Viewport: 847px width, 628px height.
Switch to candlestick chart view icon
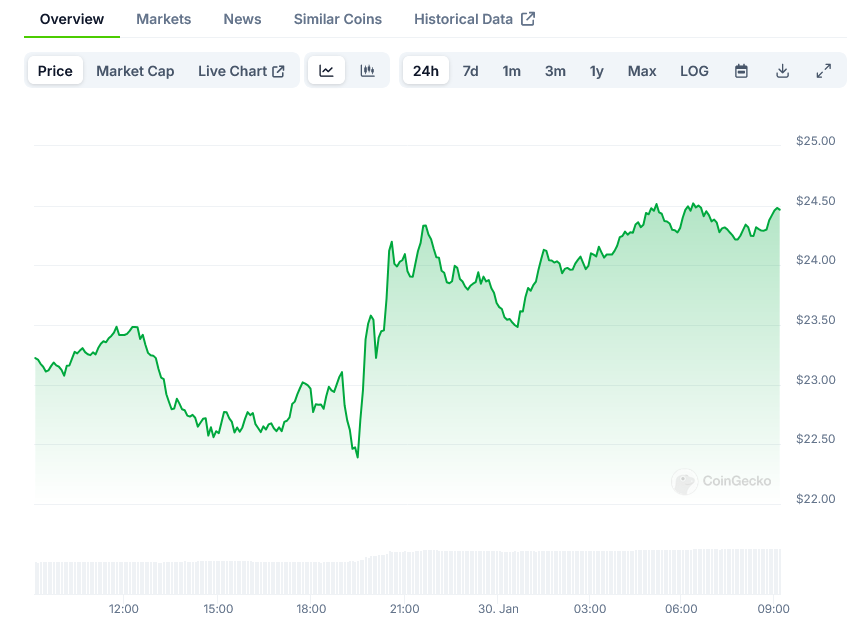pyautogui.click(x=367, y=71)
